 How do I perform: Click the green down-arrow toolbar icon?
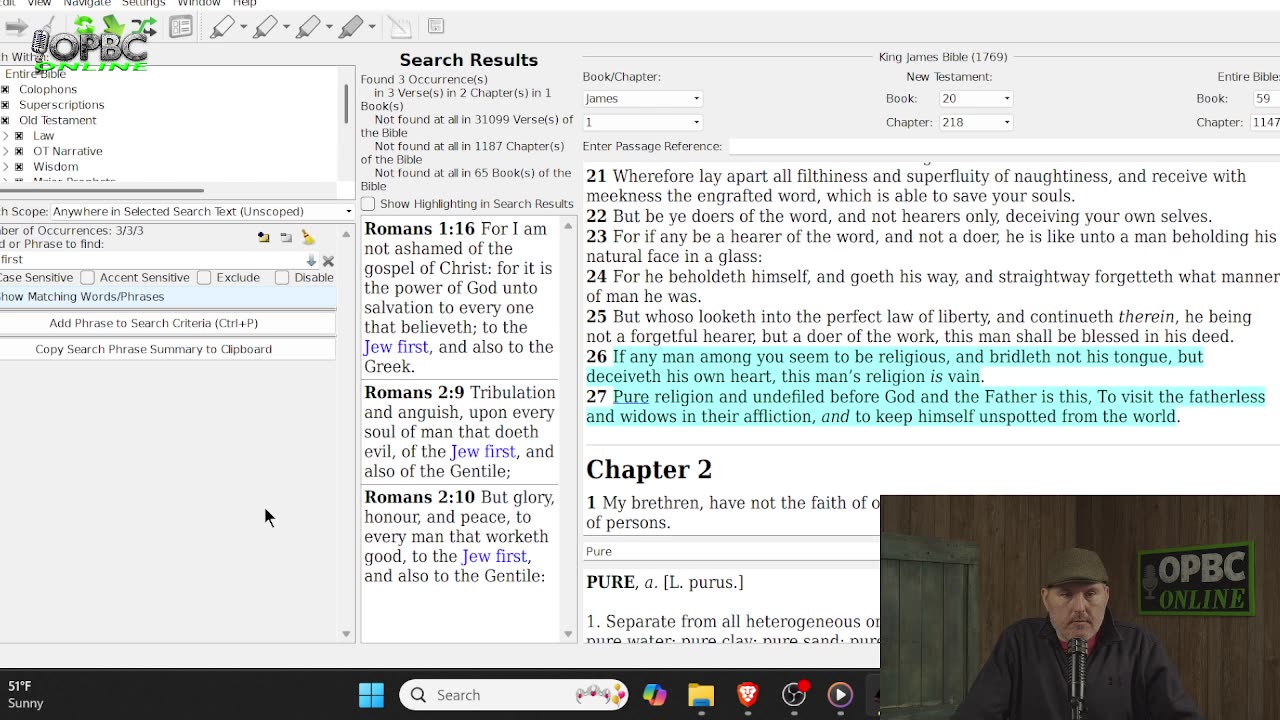113,27
